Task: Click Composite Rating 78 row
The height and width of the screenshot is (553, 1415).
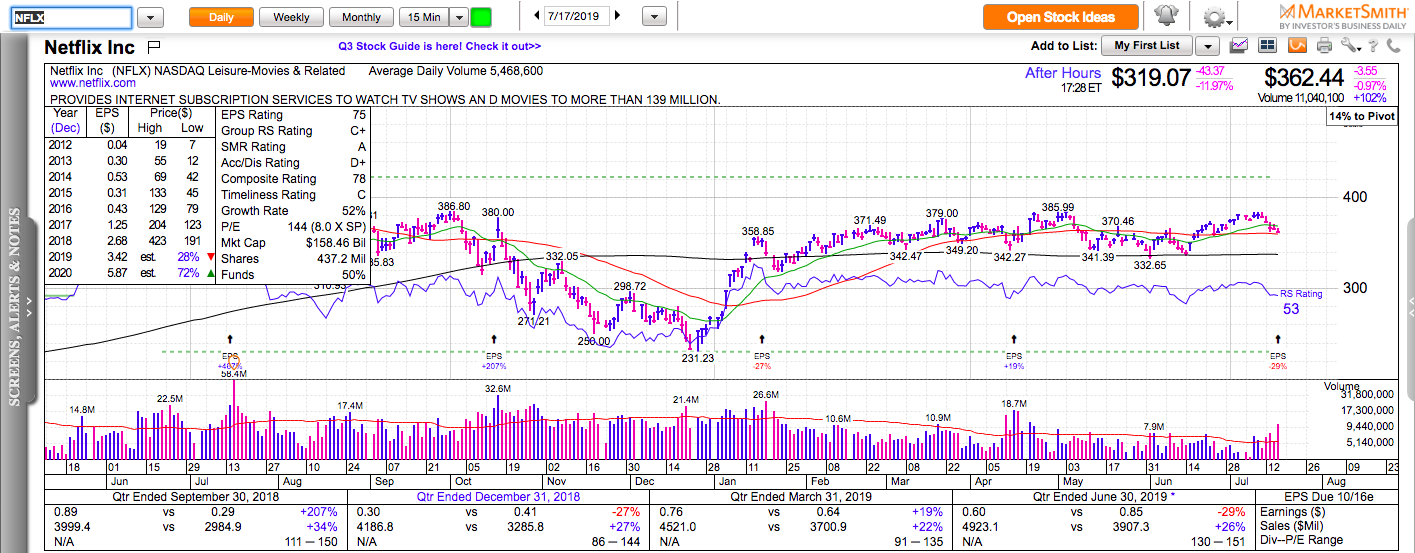Action: tap(294, 179)
